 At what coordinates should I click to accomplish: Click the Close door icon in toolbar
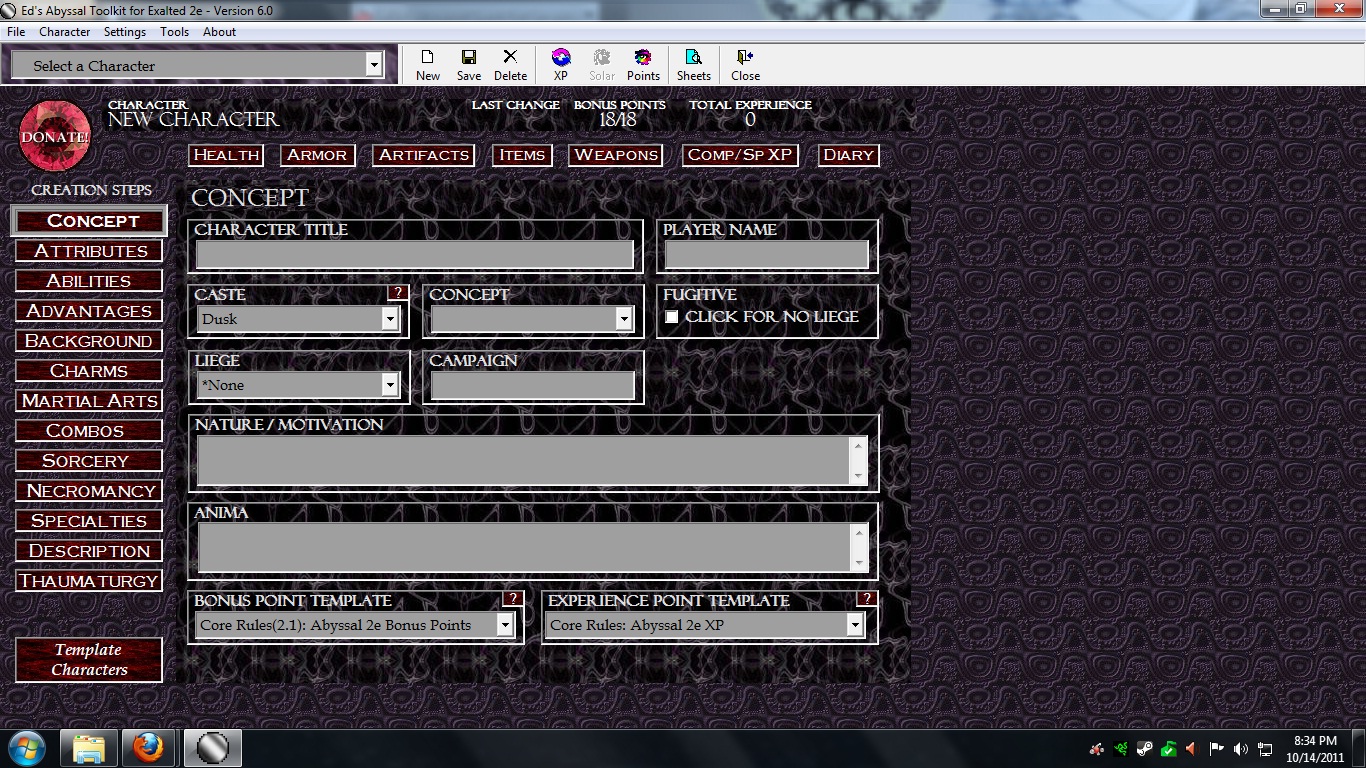[x=745, y=65]
